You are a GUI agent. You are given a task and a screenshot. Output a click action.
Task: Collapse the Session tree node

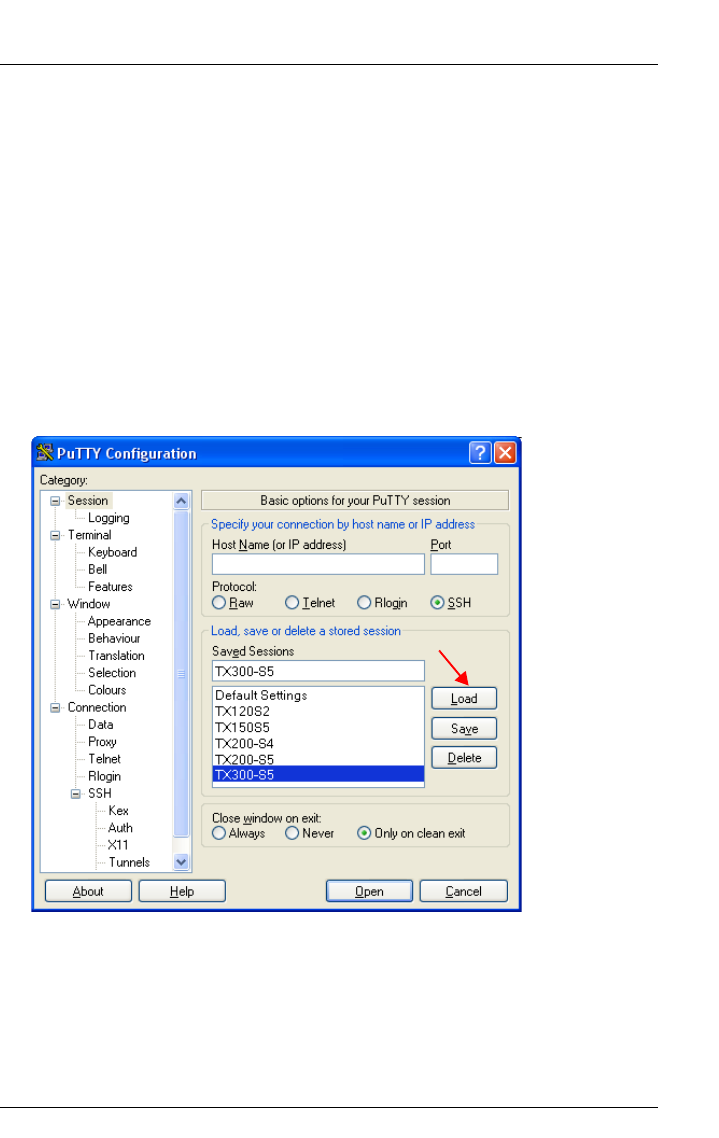(55, 501)
